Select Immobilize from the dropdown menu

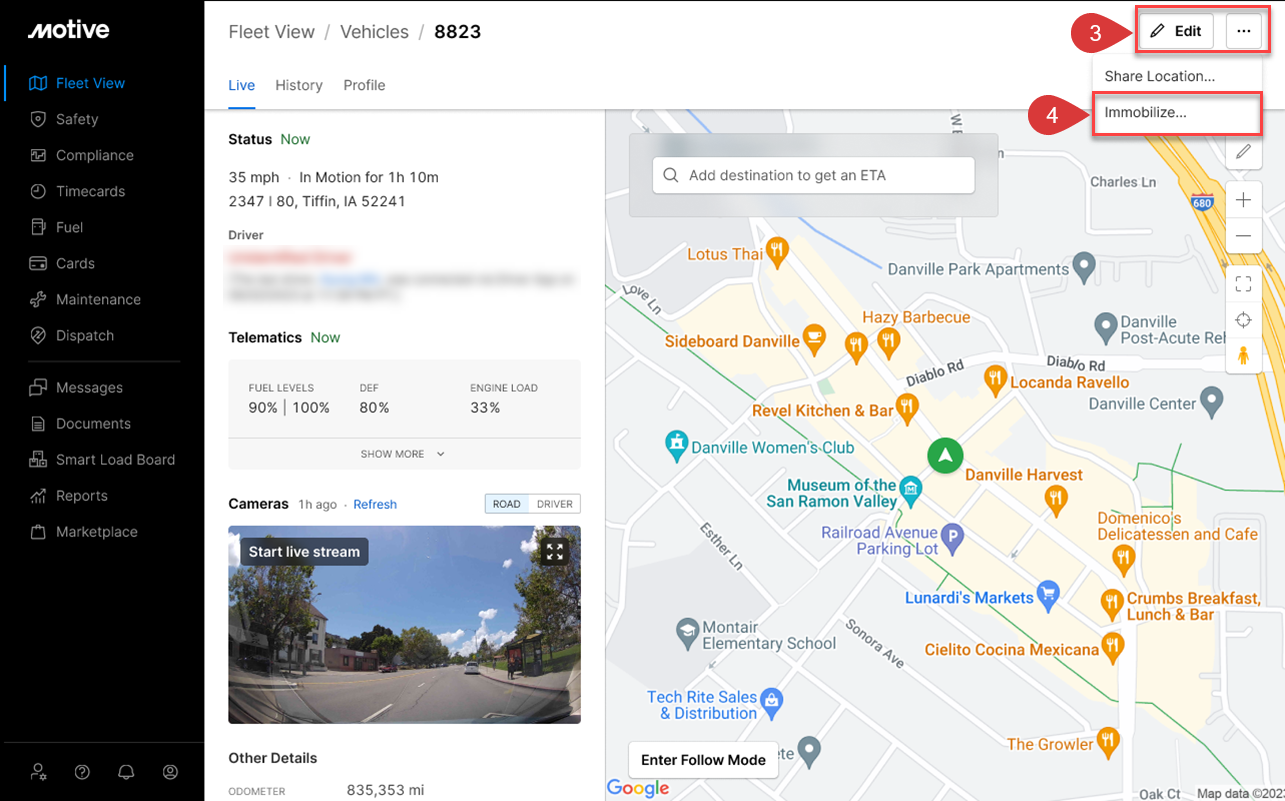[1146, 113]
